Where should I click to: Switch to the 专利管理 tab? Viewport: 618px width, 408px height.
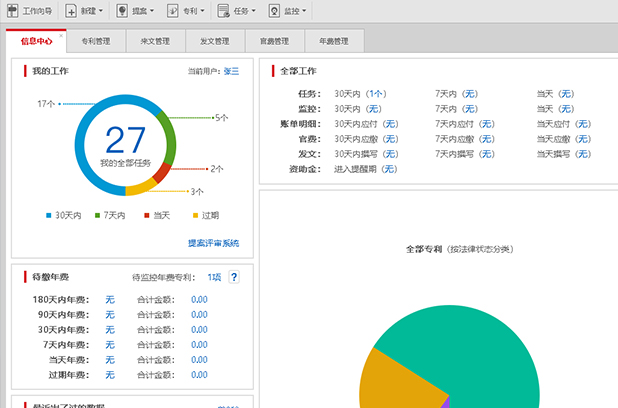click(x=96, y=42)
